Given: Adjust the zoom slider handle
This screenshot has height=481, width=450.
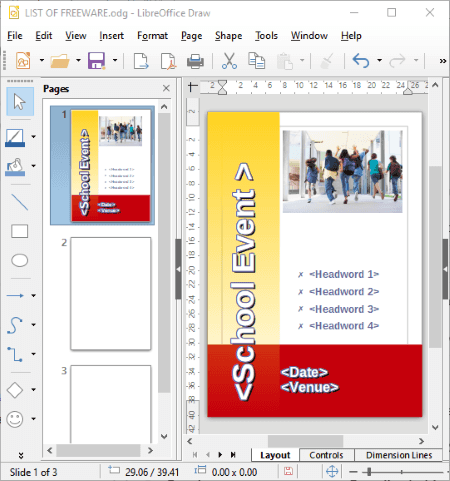Looking at the screenshot, I should [369, 472].
